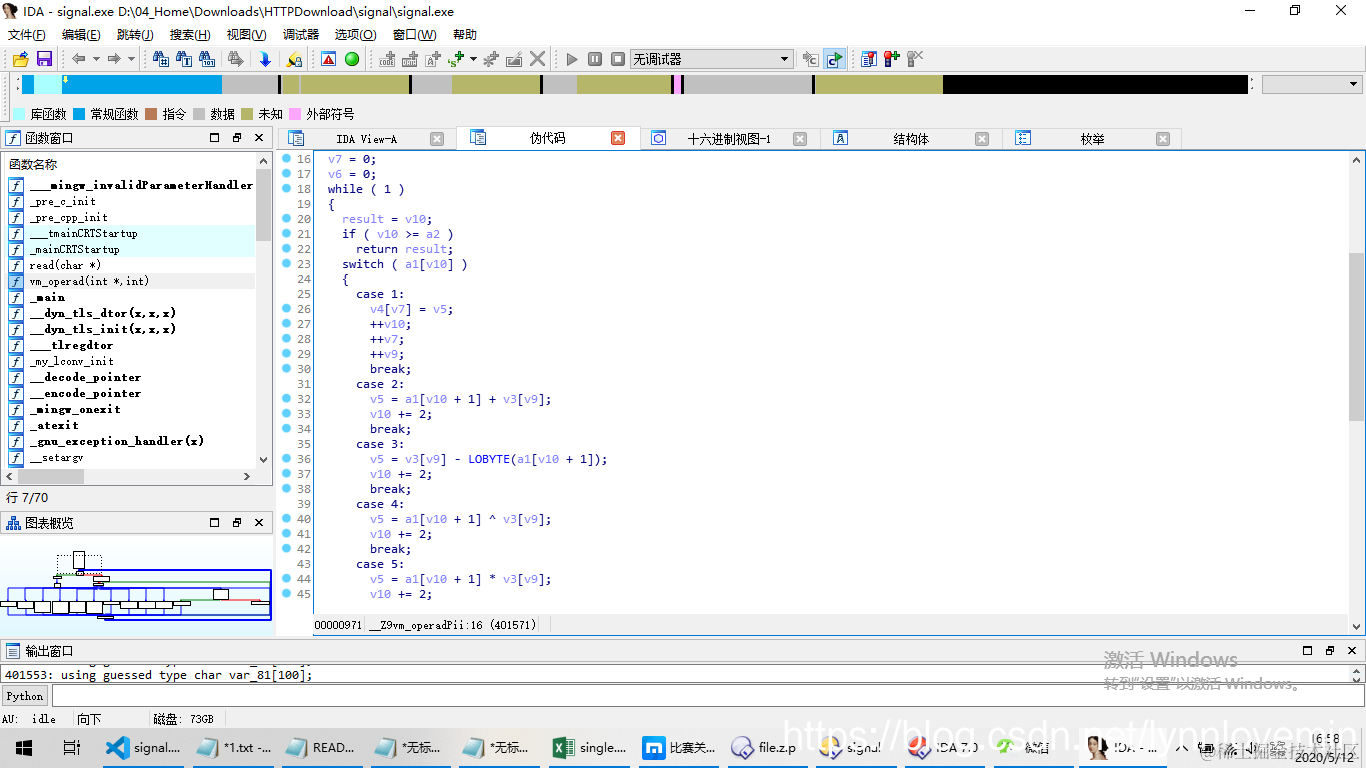Switch to the 枚举 tab

(x=1092, y=139)
